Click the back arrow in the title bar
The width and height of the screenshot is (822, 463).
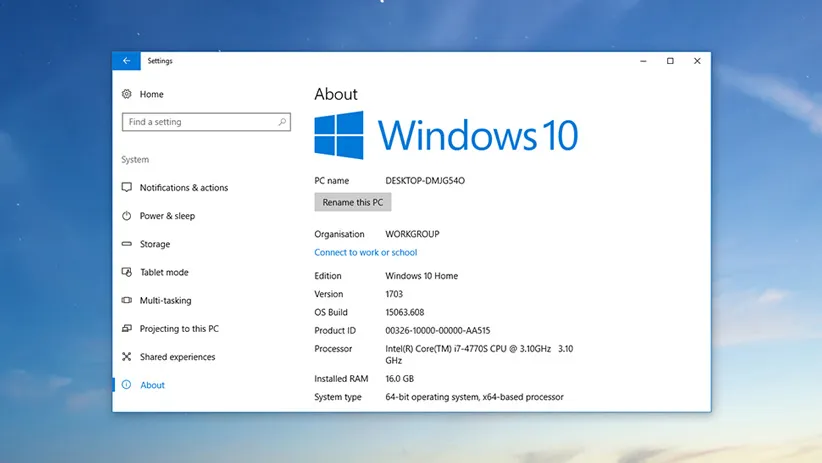coord(126,61)
